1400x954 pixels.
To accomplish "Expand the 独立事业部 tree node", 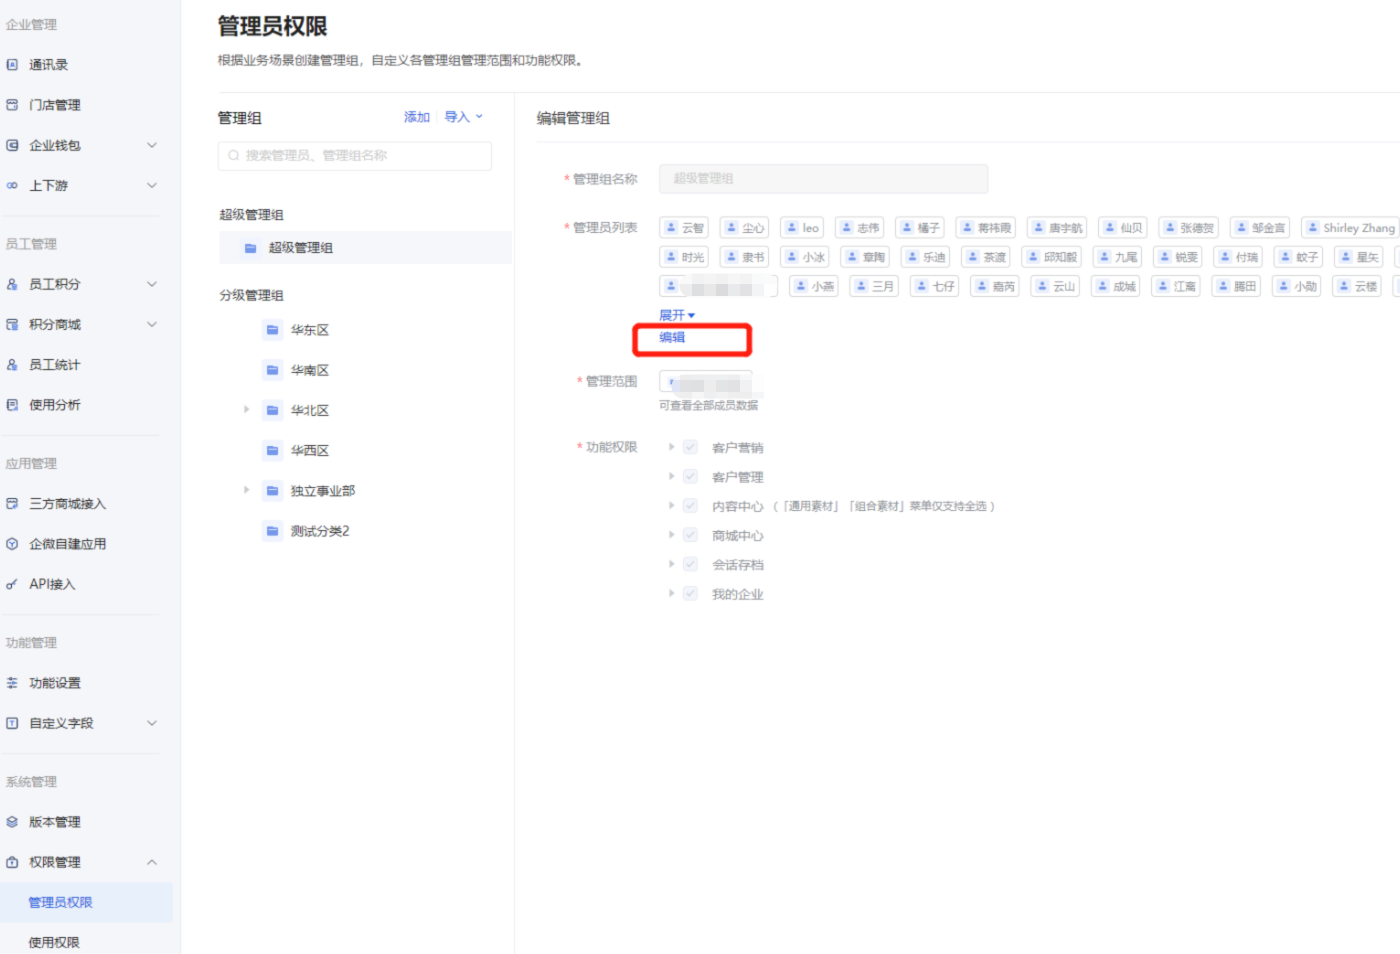I will click(x=246, y=490).
